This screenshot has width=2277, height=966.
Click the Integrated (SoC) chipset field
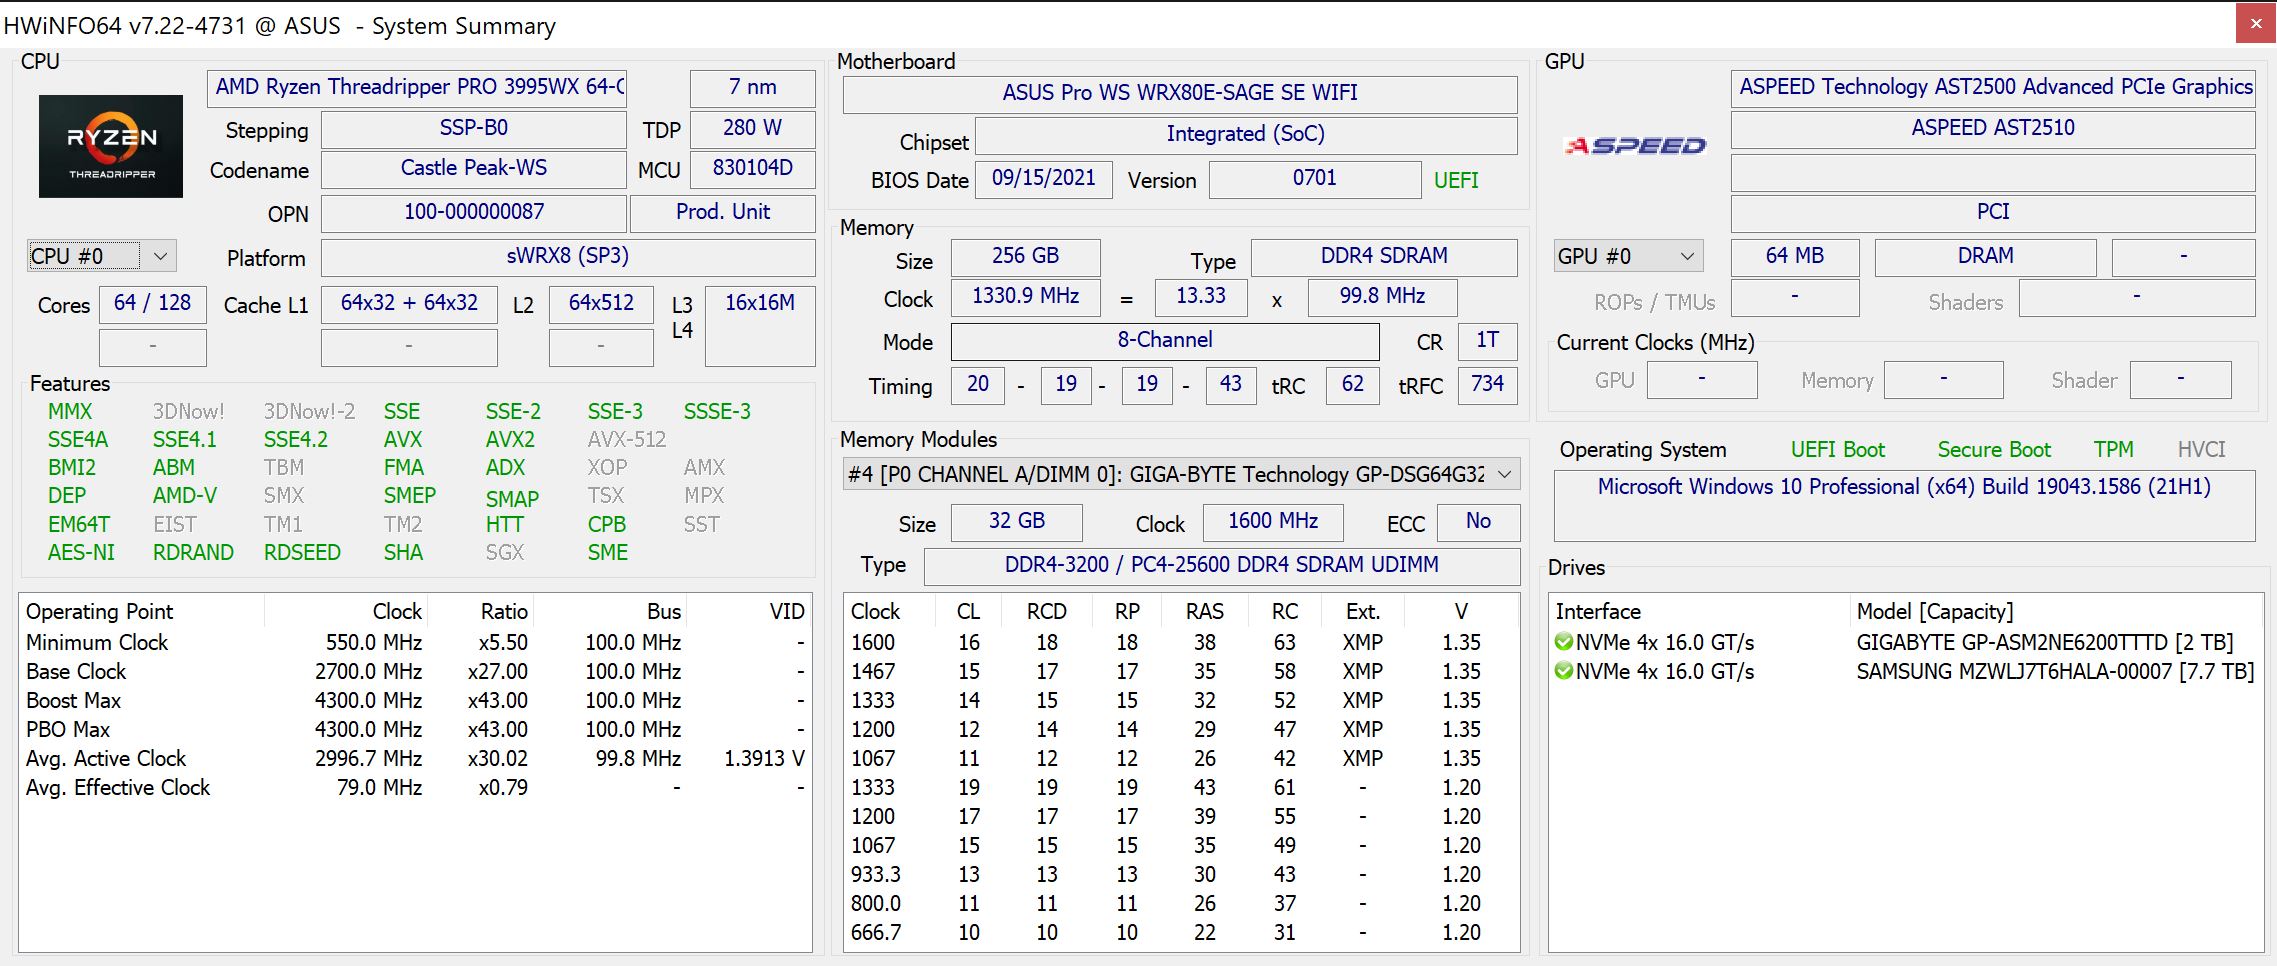point(1246,134)
